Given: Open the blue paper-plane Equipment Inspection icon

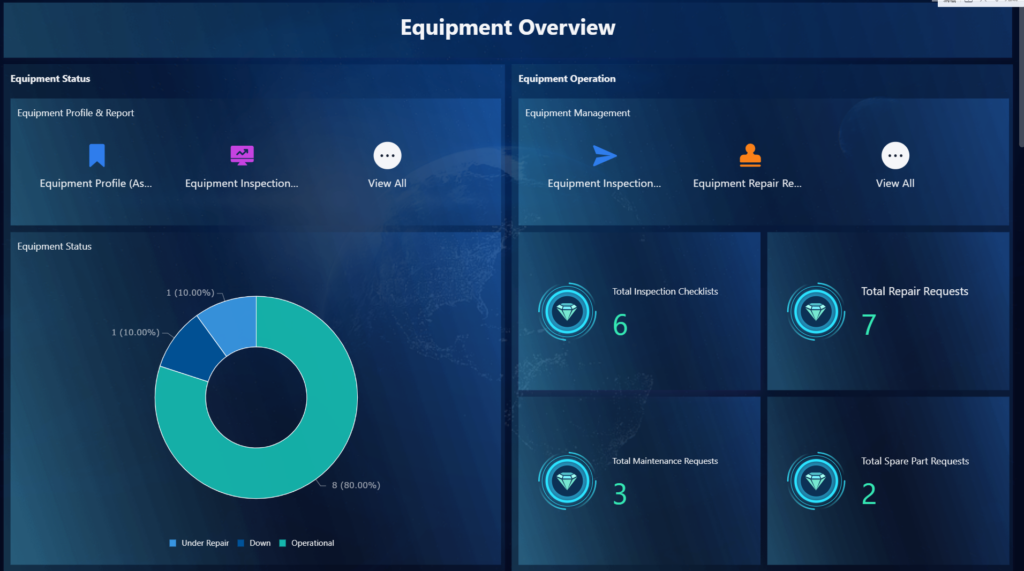Looking at the screenshot, I should point(604,155).
